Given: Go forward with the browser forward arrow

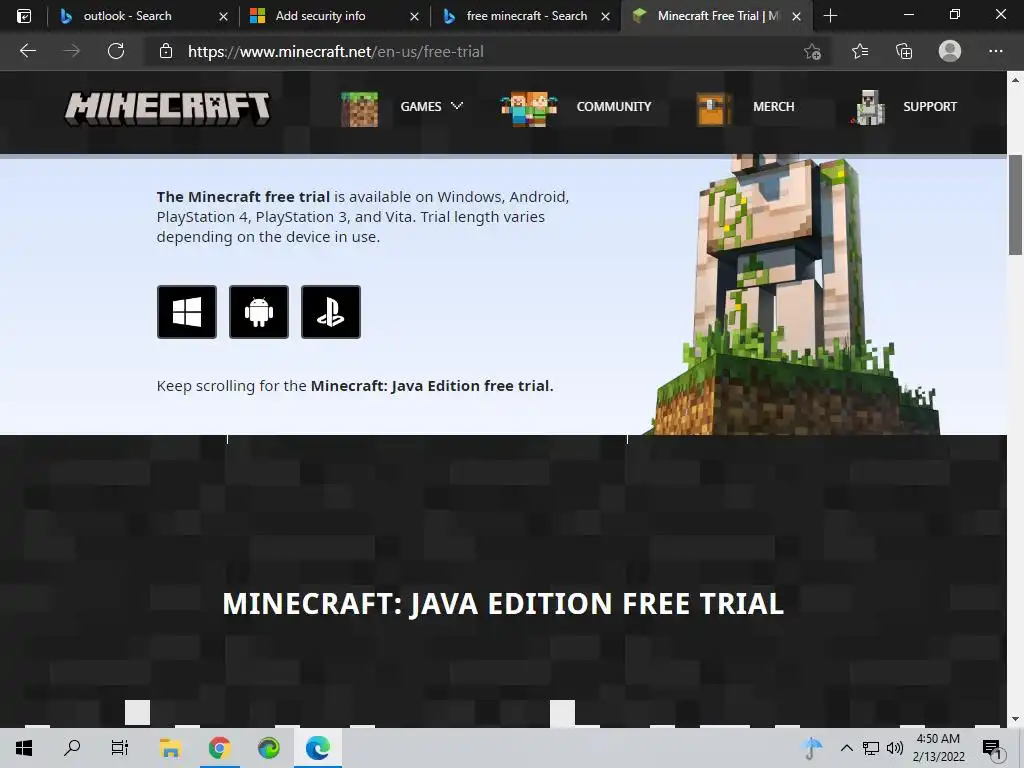Looking at the screenshot, I should [x=71, y=51].
